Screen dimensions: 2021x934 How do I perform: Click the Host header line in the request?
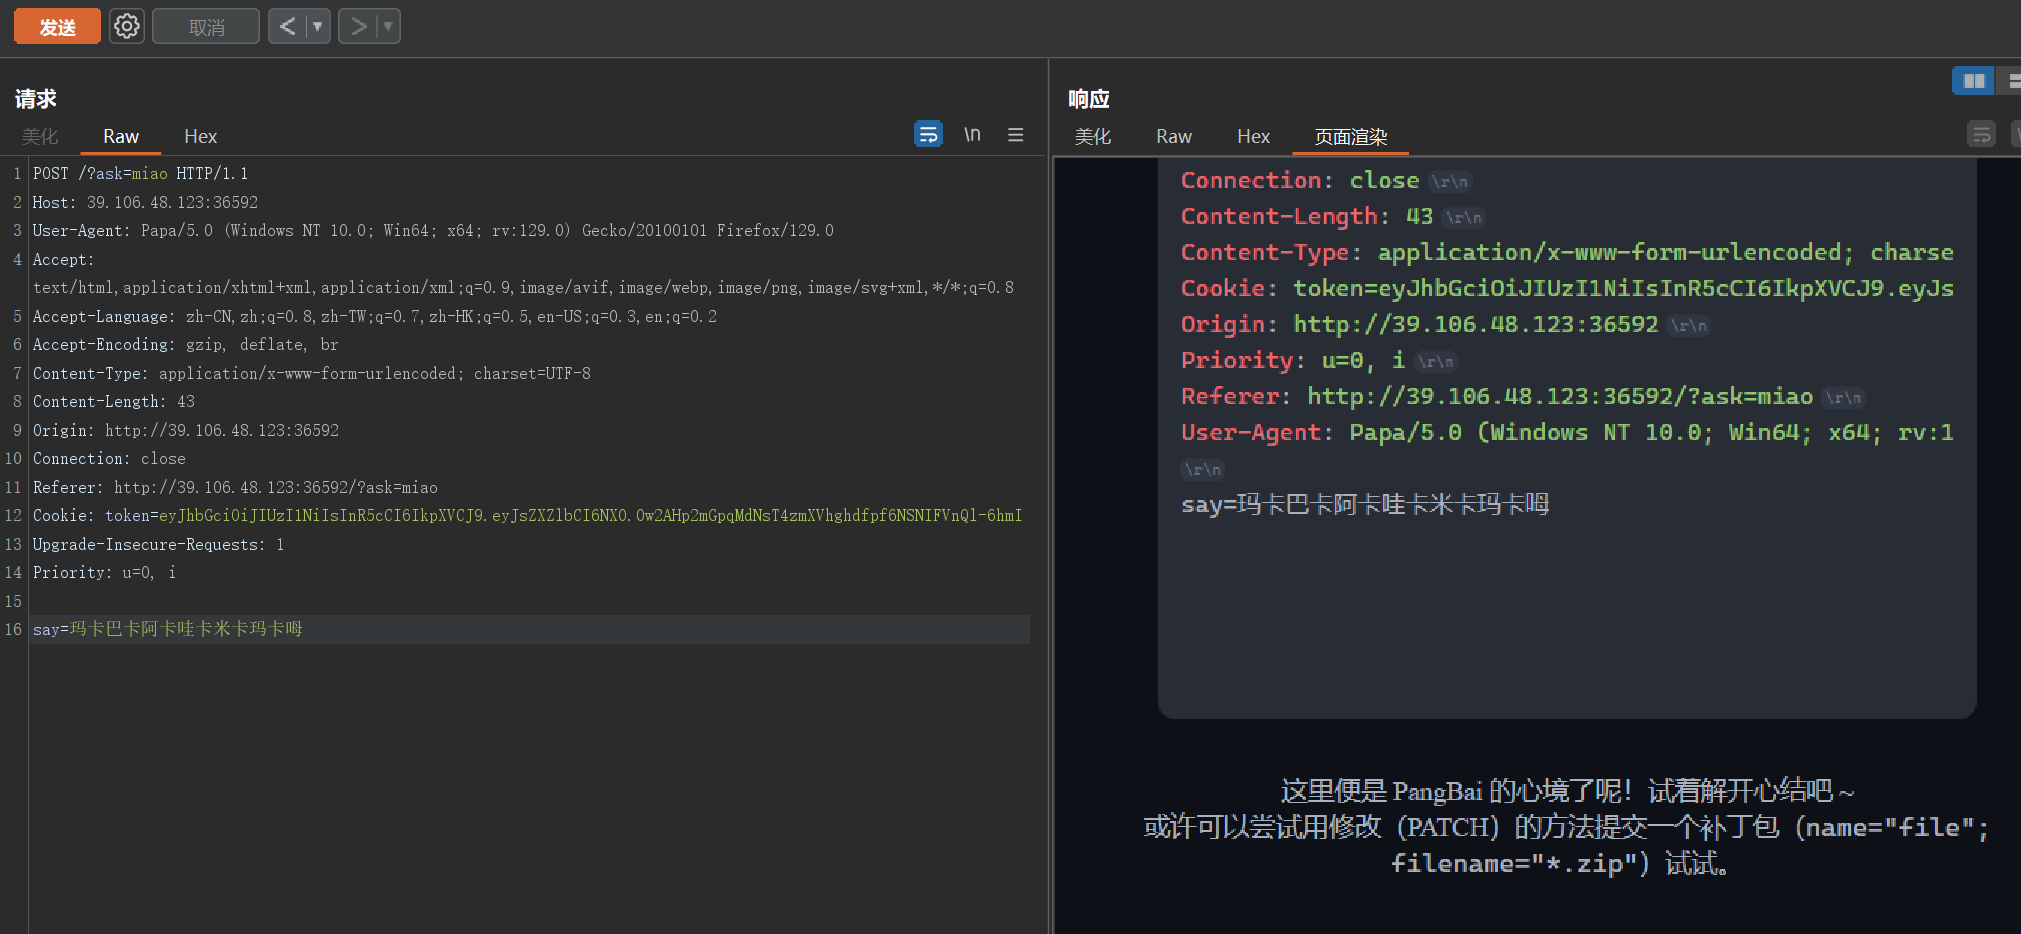[x=145, y=202]
